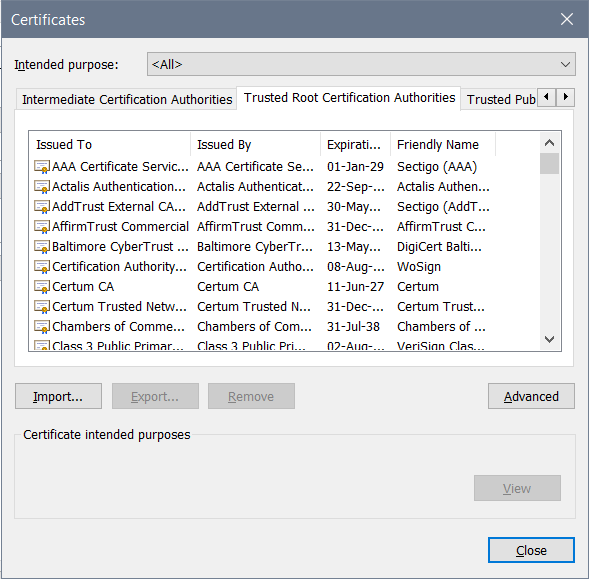Click the Close button

pyautogui.click(x=531, y=550)
